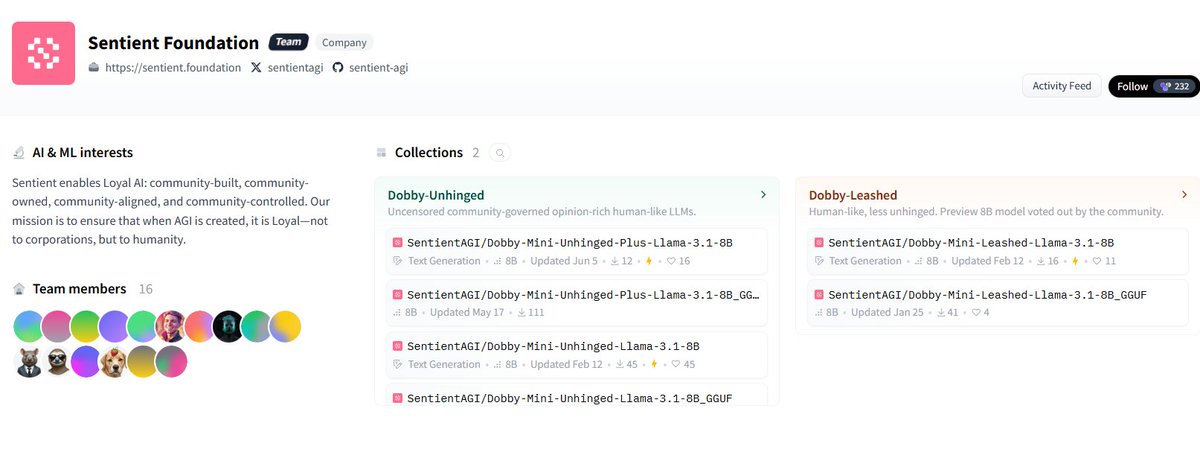Image resolution: width=1200 pixels, height=455 pixels.
Task: Open Dobby-Mini-Unhinged-Llama-3.1-8B_GGUF model card
Action: tap(570, 398)
